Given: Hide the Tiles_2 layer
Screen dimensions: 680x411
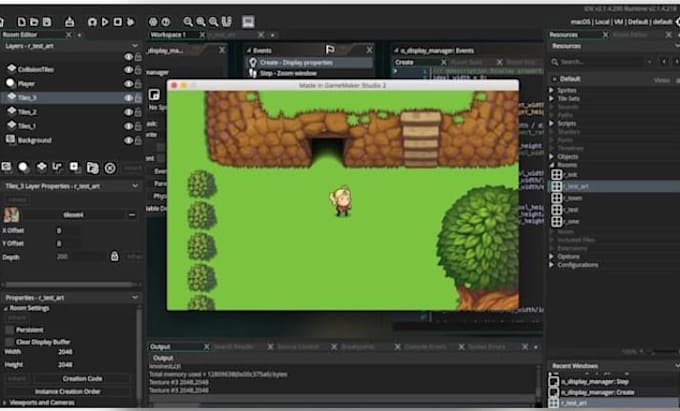Looking at the screenshot, I should point(128,112).
